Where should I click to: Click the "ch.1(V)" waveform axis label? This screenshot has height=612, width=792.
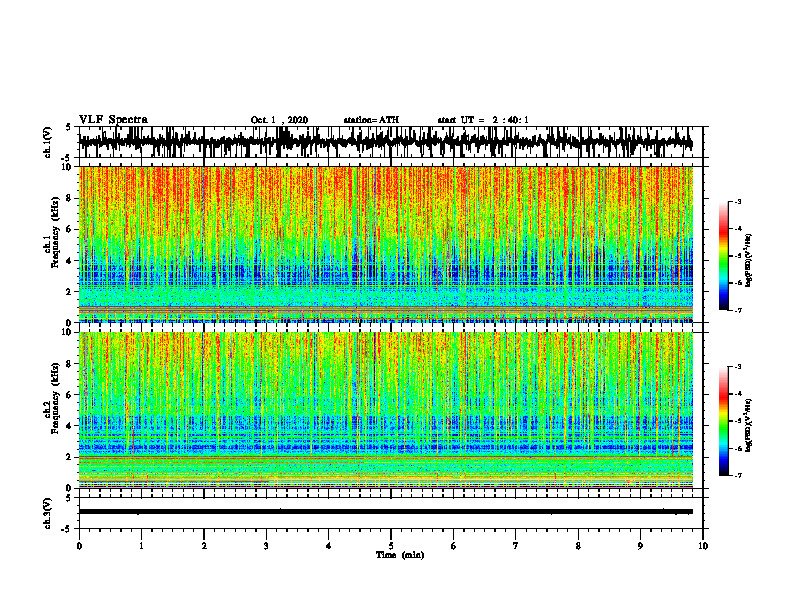pyautogui.click(x=48, y=143)
